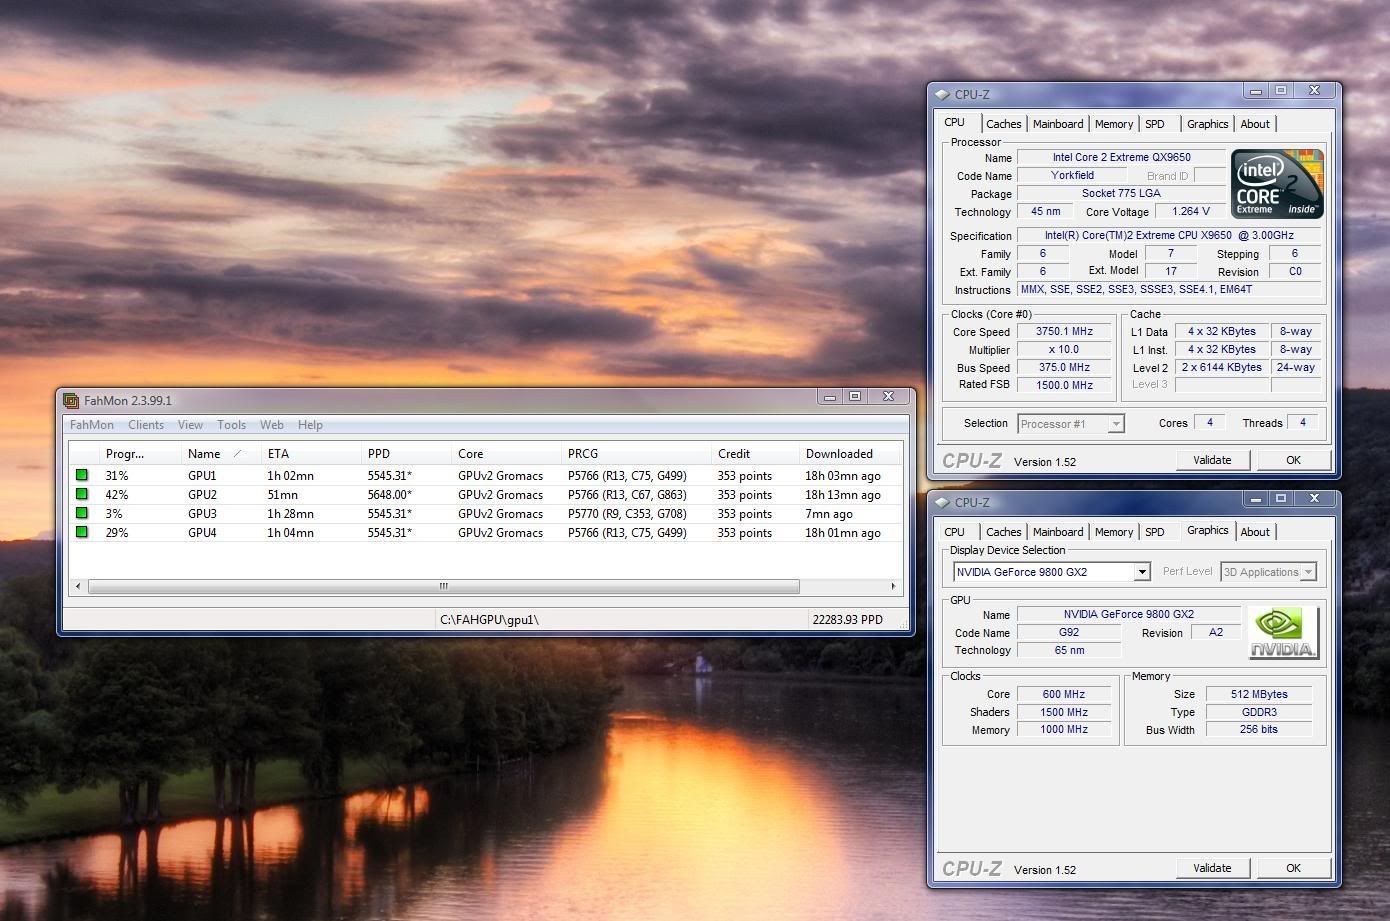Click the right scroll arrow in FahMon list
This screenshot has height=921, width=1390.
pos(893,586)
